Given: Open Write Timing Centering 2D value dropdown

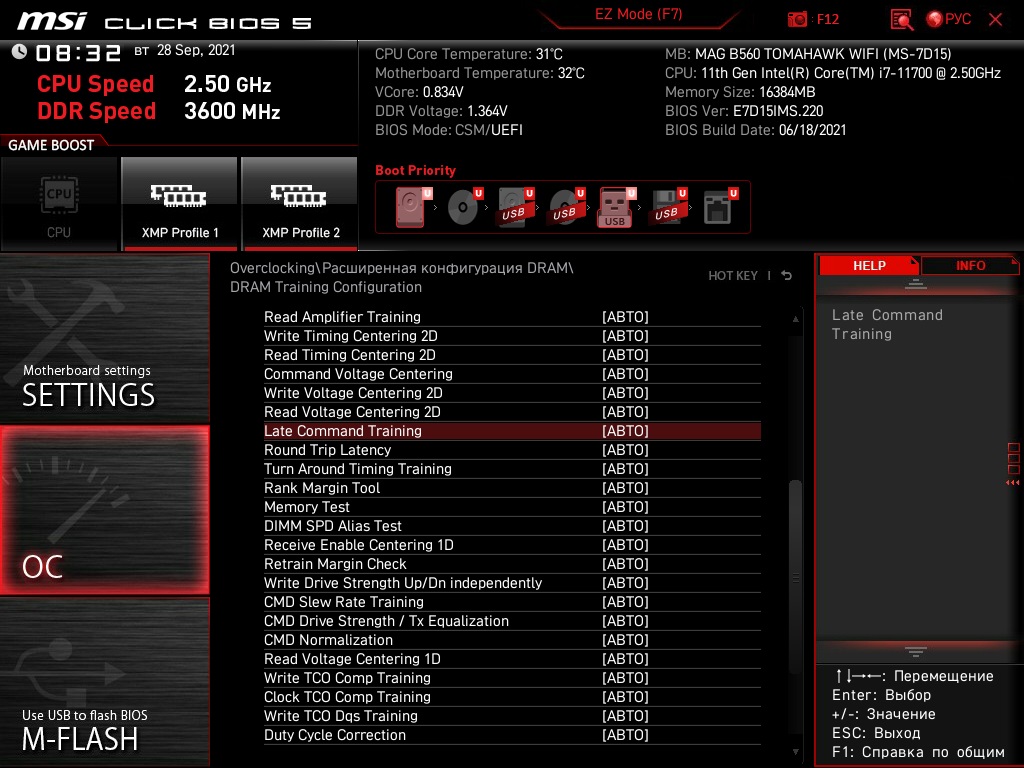Looking at the screenshot, I should point(625,336).
